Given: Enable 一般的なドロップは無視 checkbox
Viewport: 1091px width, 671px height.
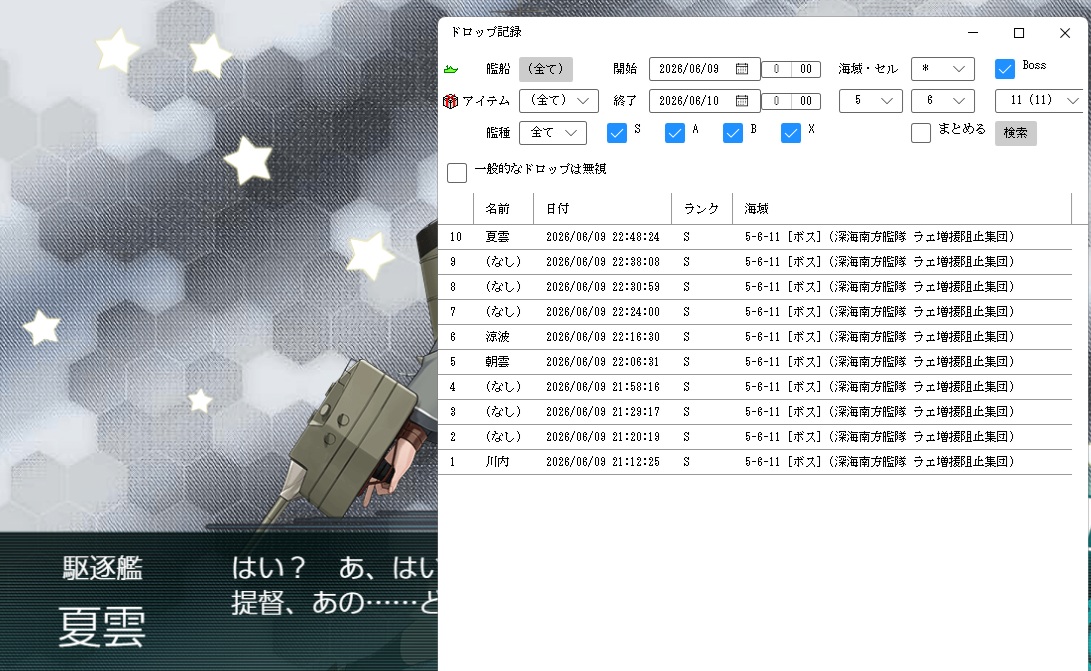Looking at the screenshot, I should click(456, 173).
